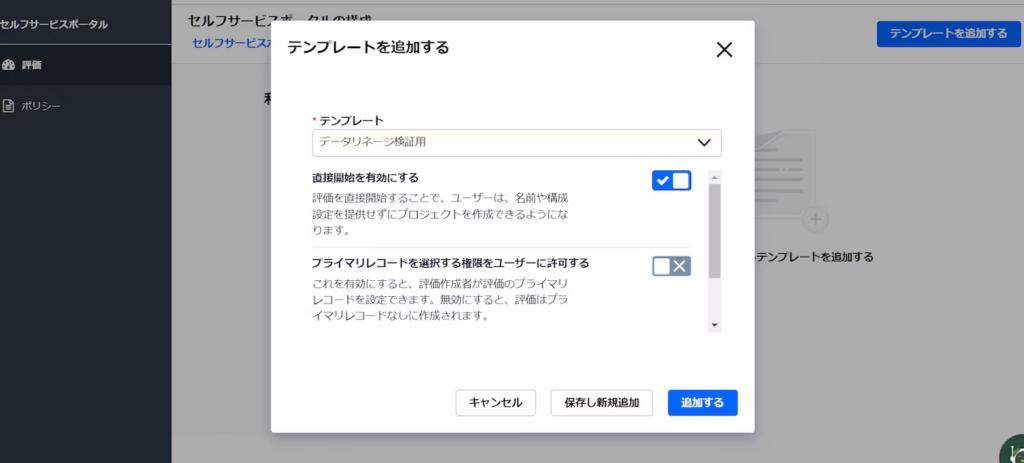Image resolution: width=1024 pixels, height=463 pixels.
Task: Click the ポリシー document icon in sidebar
Action: click(x=9, y=106)
